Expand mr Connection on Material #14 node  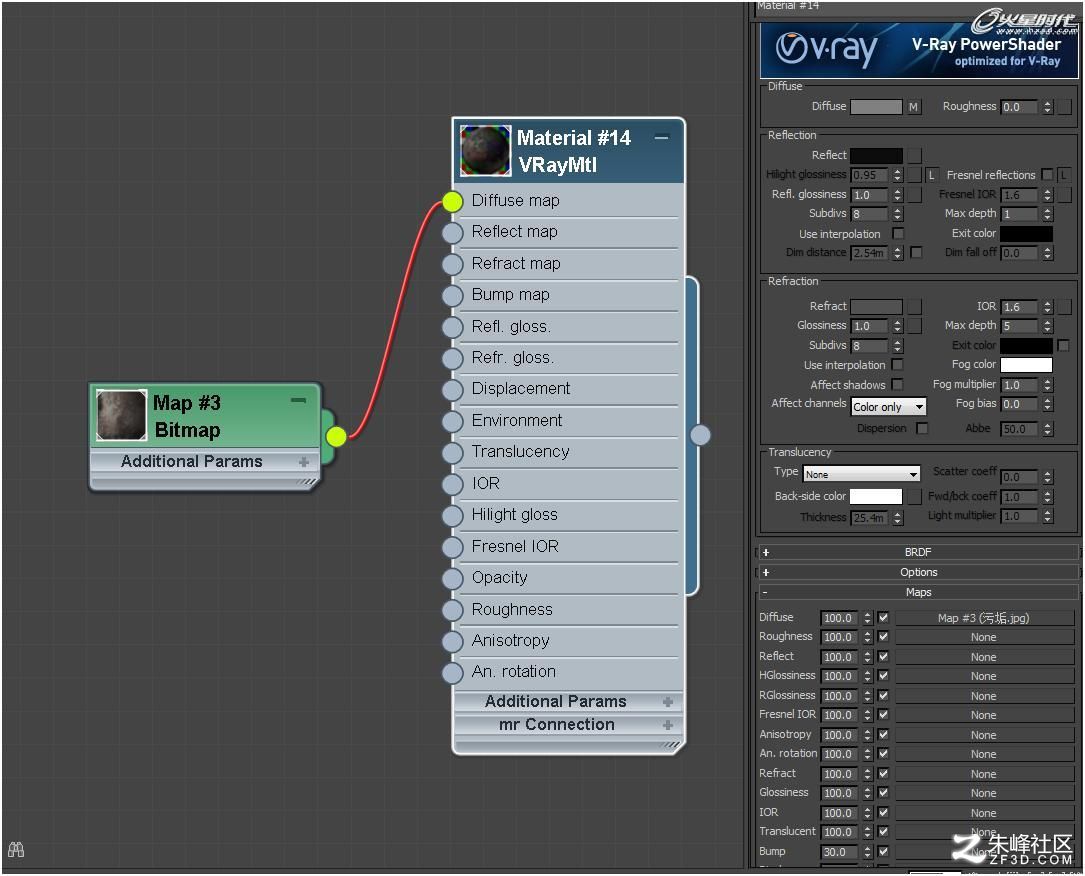click(x=668, y=725)
